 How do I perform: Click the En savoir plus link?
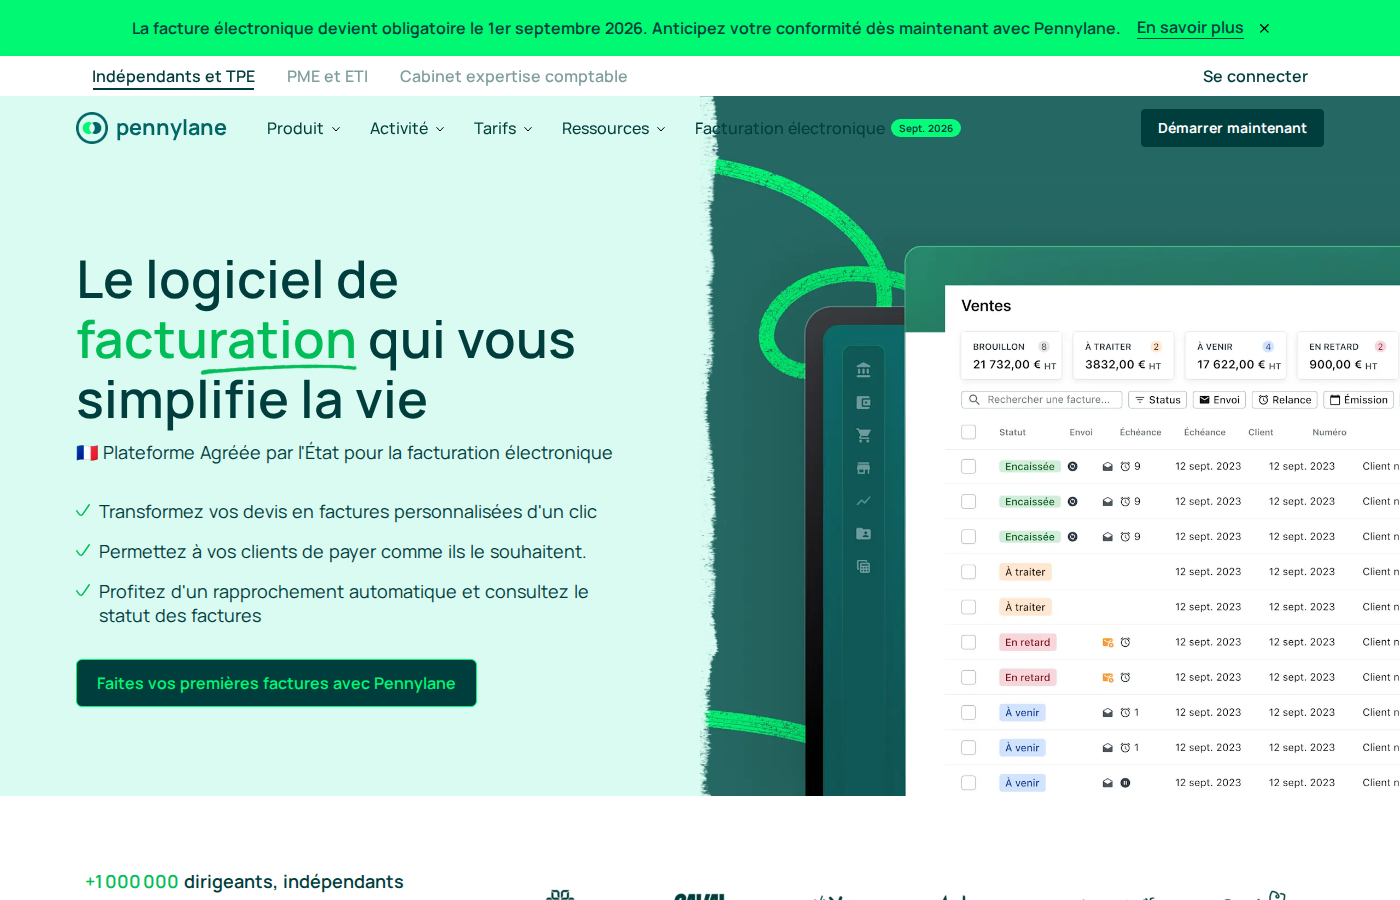(1190, 28)
